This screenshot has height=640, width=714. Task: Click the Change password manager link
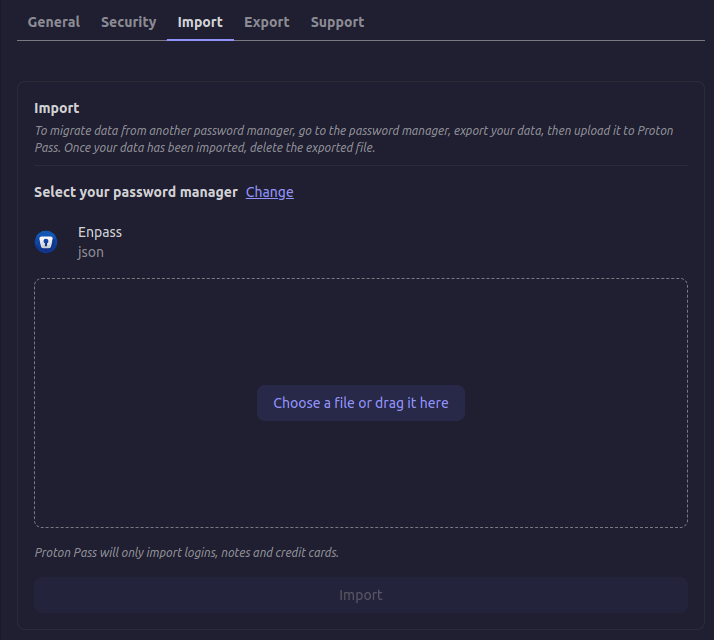(270, 192)
